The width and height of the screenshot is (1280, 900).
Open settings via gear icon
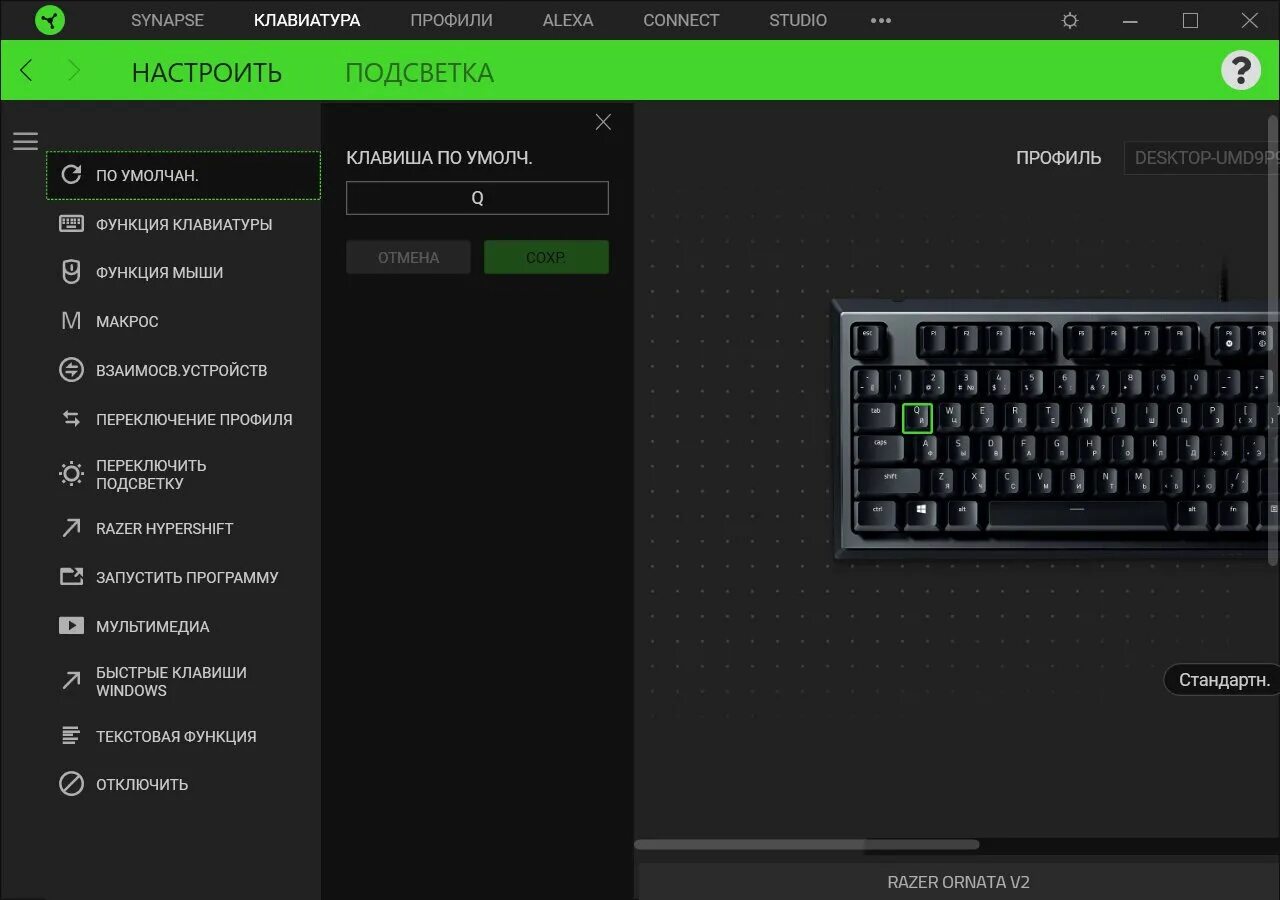point(1070,20)
